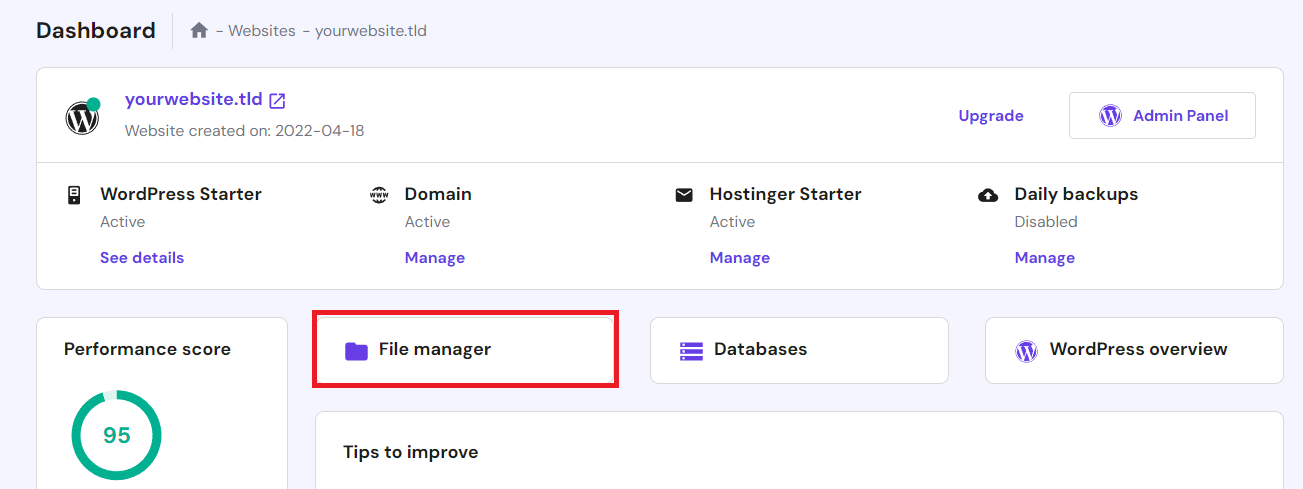Click the Upgrade link
The width and height of the screenshot is (1303, 489).
click(x=990, y=116)
